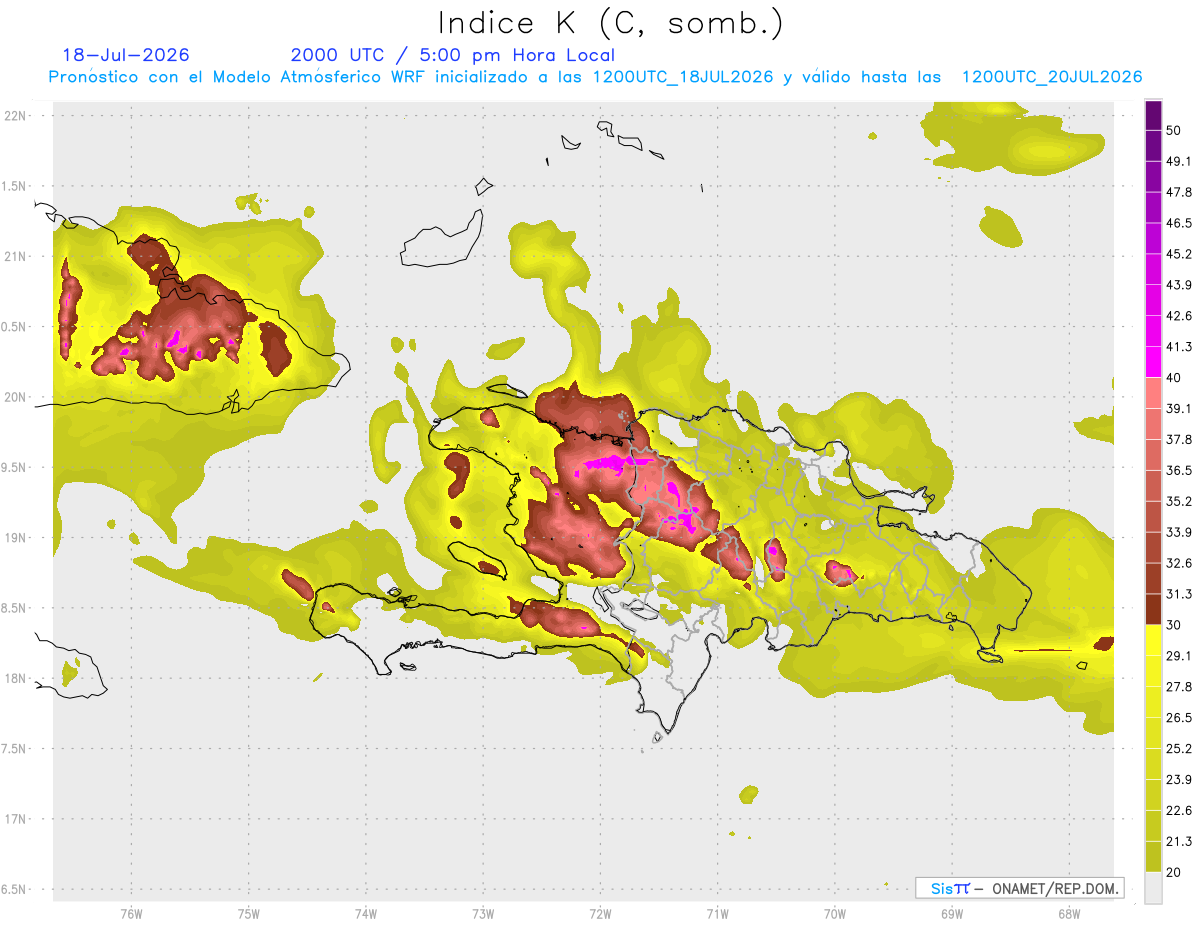Click the '2000 UTC / 5:00 pm Hora Local' time label

[452, 55]
